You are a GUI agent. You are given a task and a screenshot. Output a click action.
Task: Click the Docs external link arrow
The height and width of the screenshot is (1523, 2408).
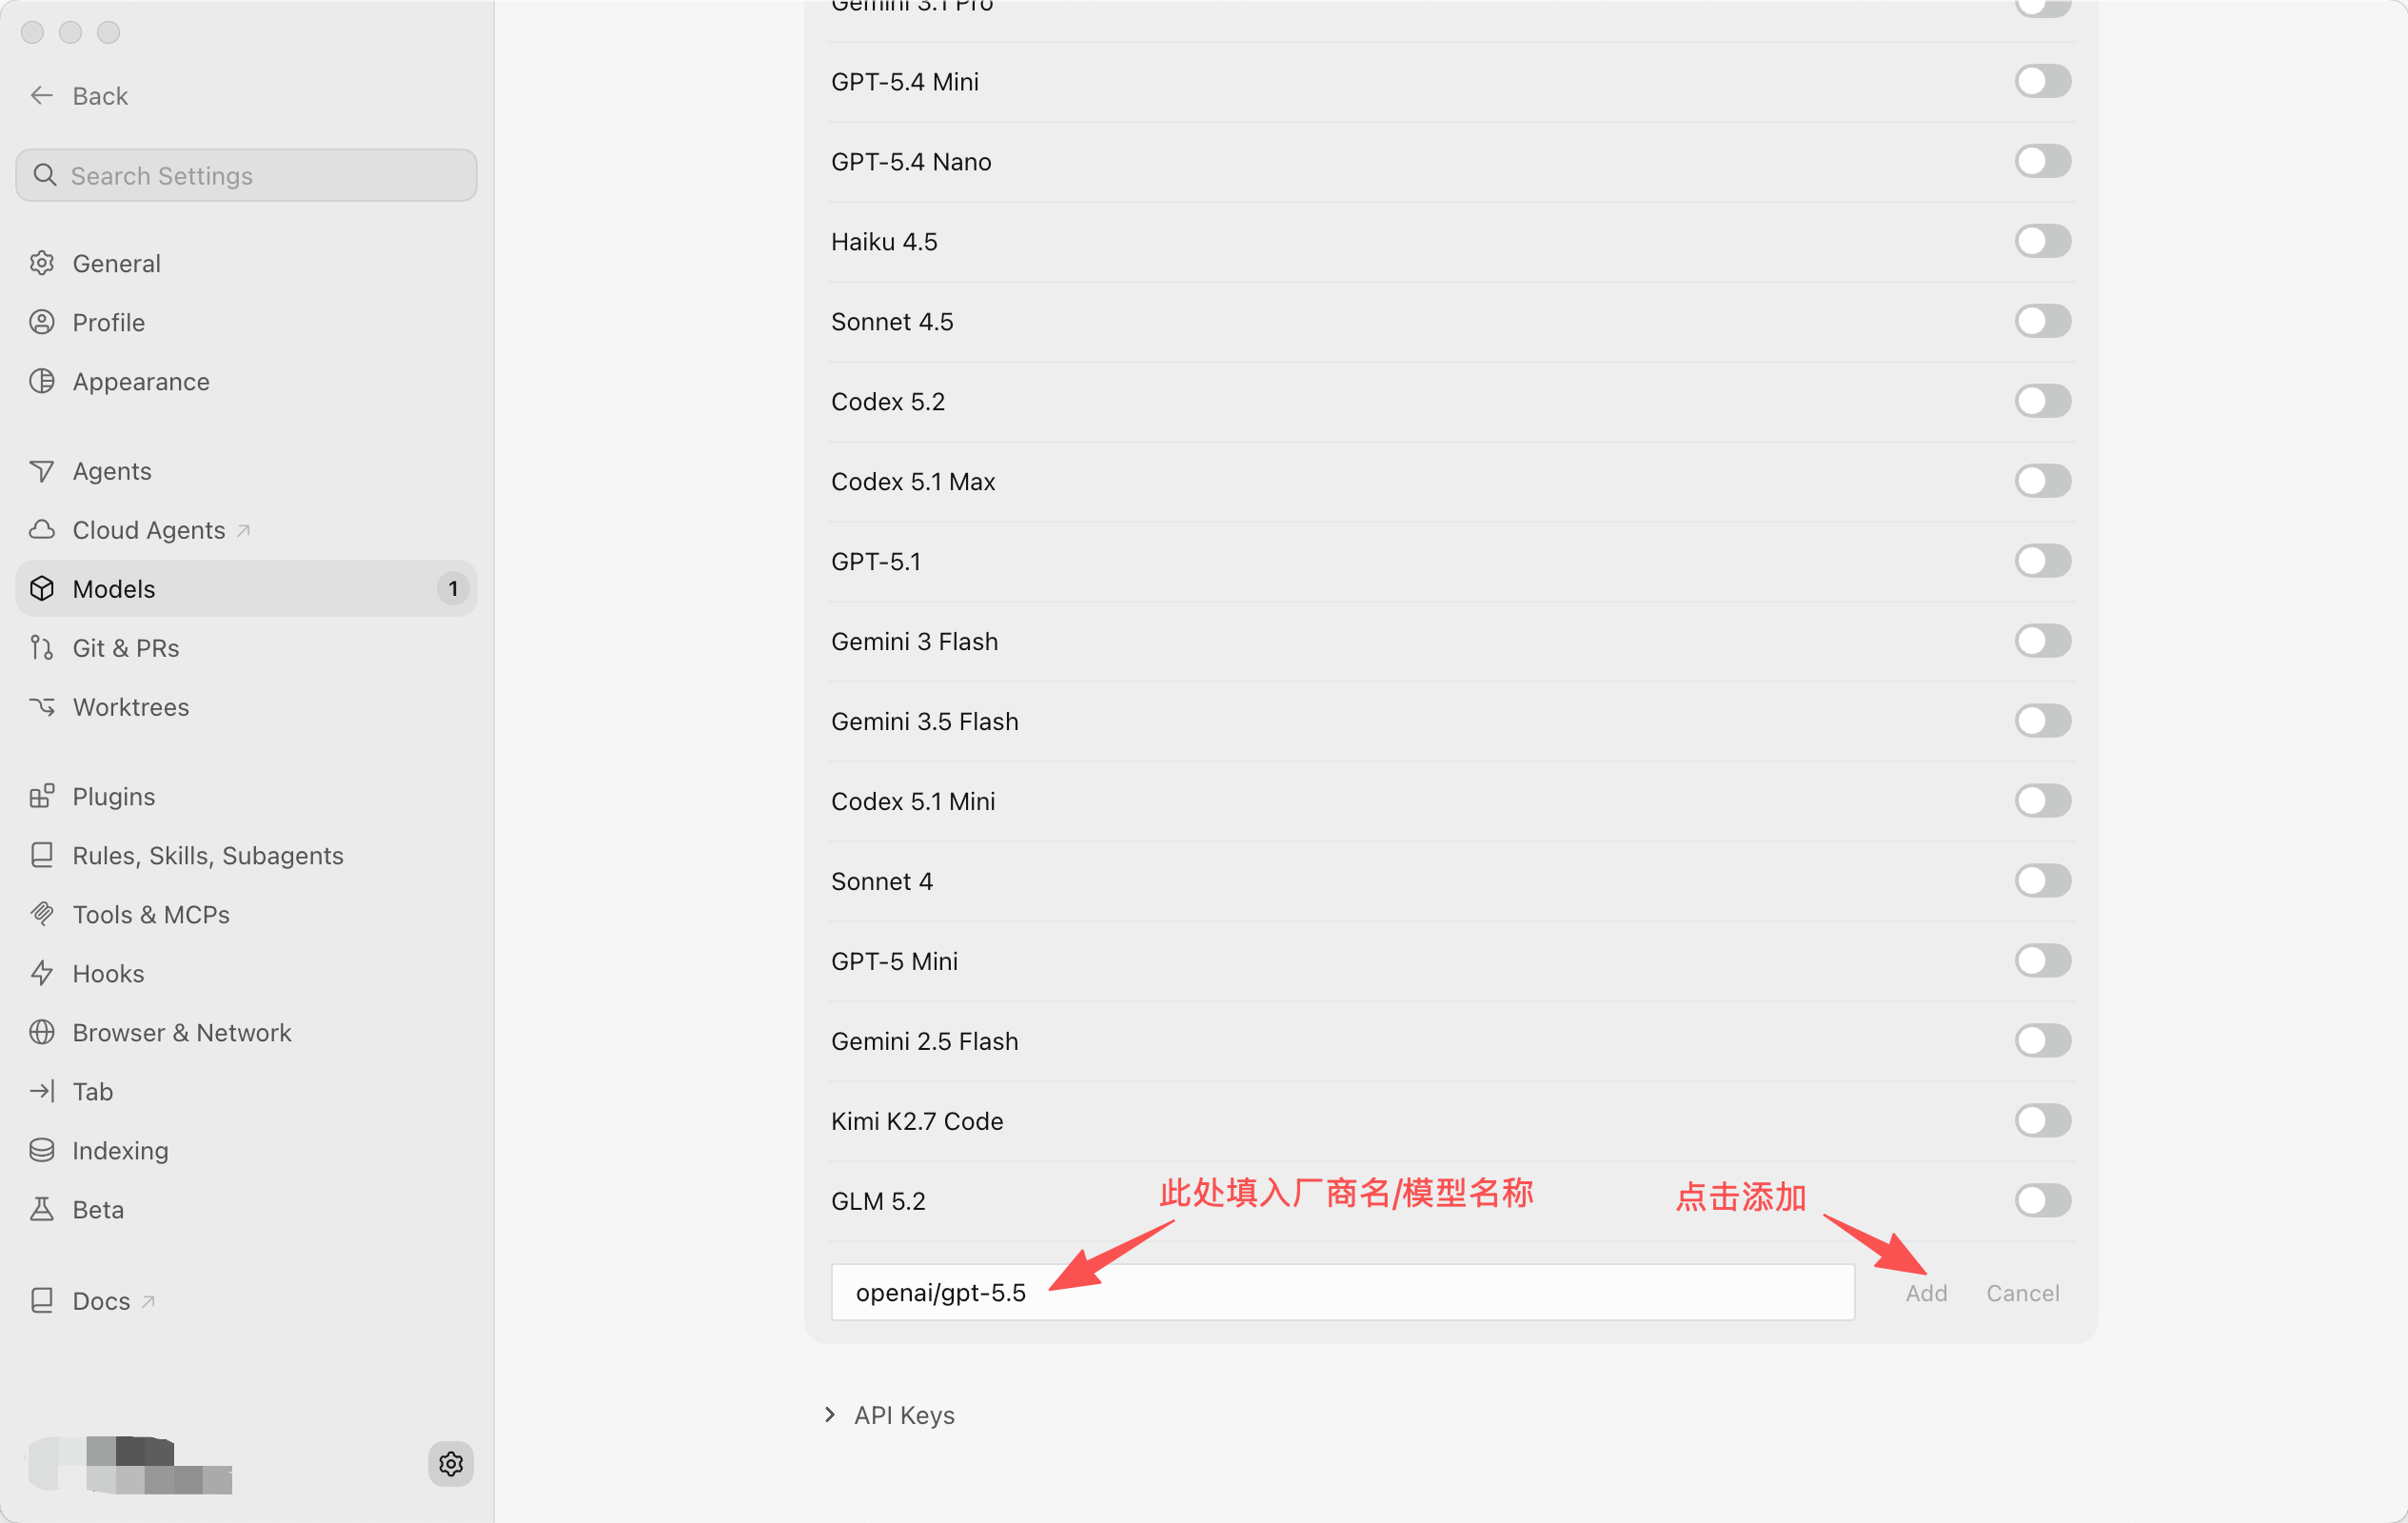[148, 1301]
